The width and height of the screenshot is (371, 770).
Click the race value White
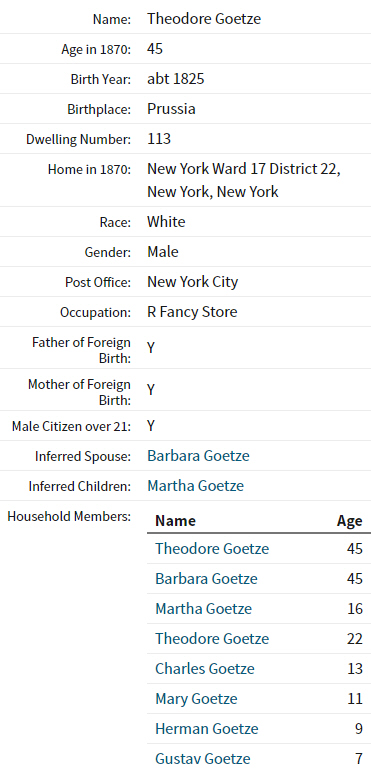tap(166, 221)
